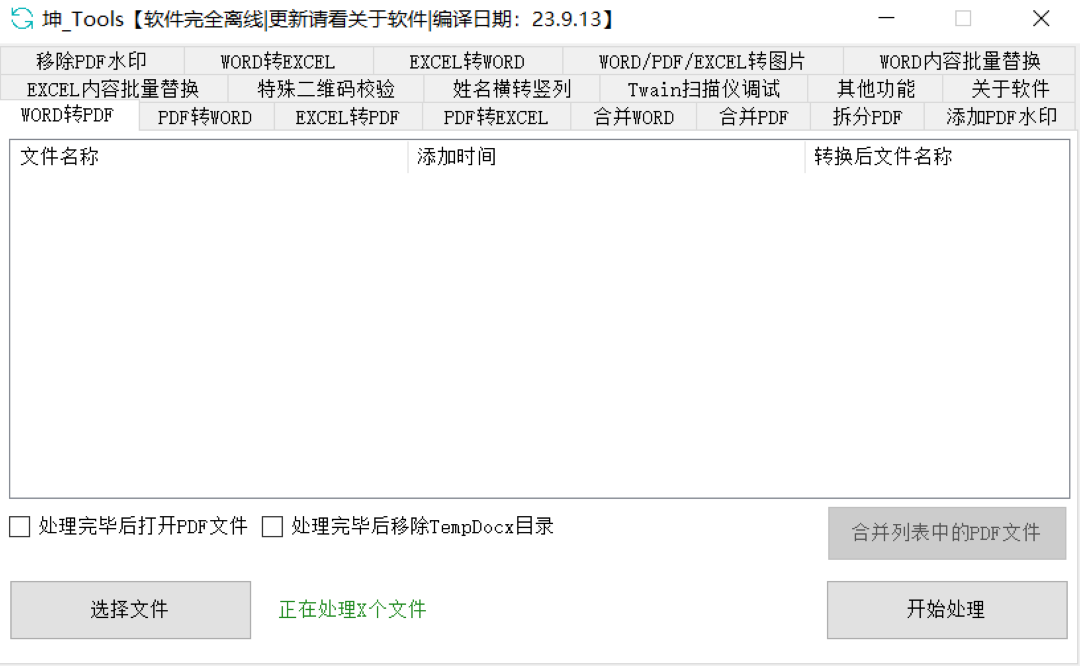Switch to the 拆分PDF tab
Screen dimensions: 1080x666
pos(867,117)
